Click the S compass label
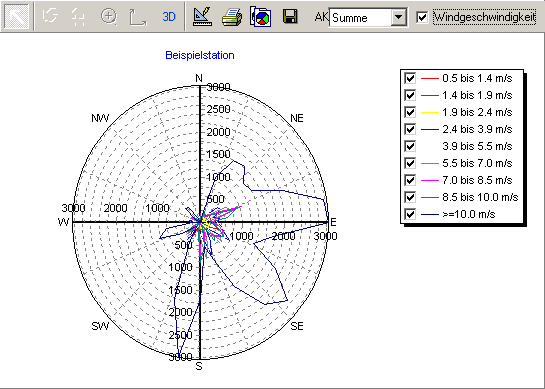 (x=199, y=366)
